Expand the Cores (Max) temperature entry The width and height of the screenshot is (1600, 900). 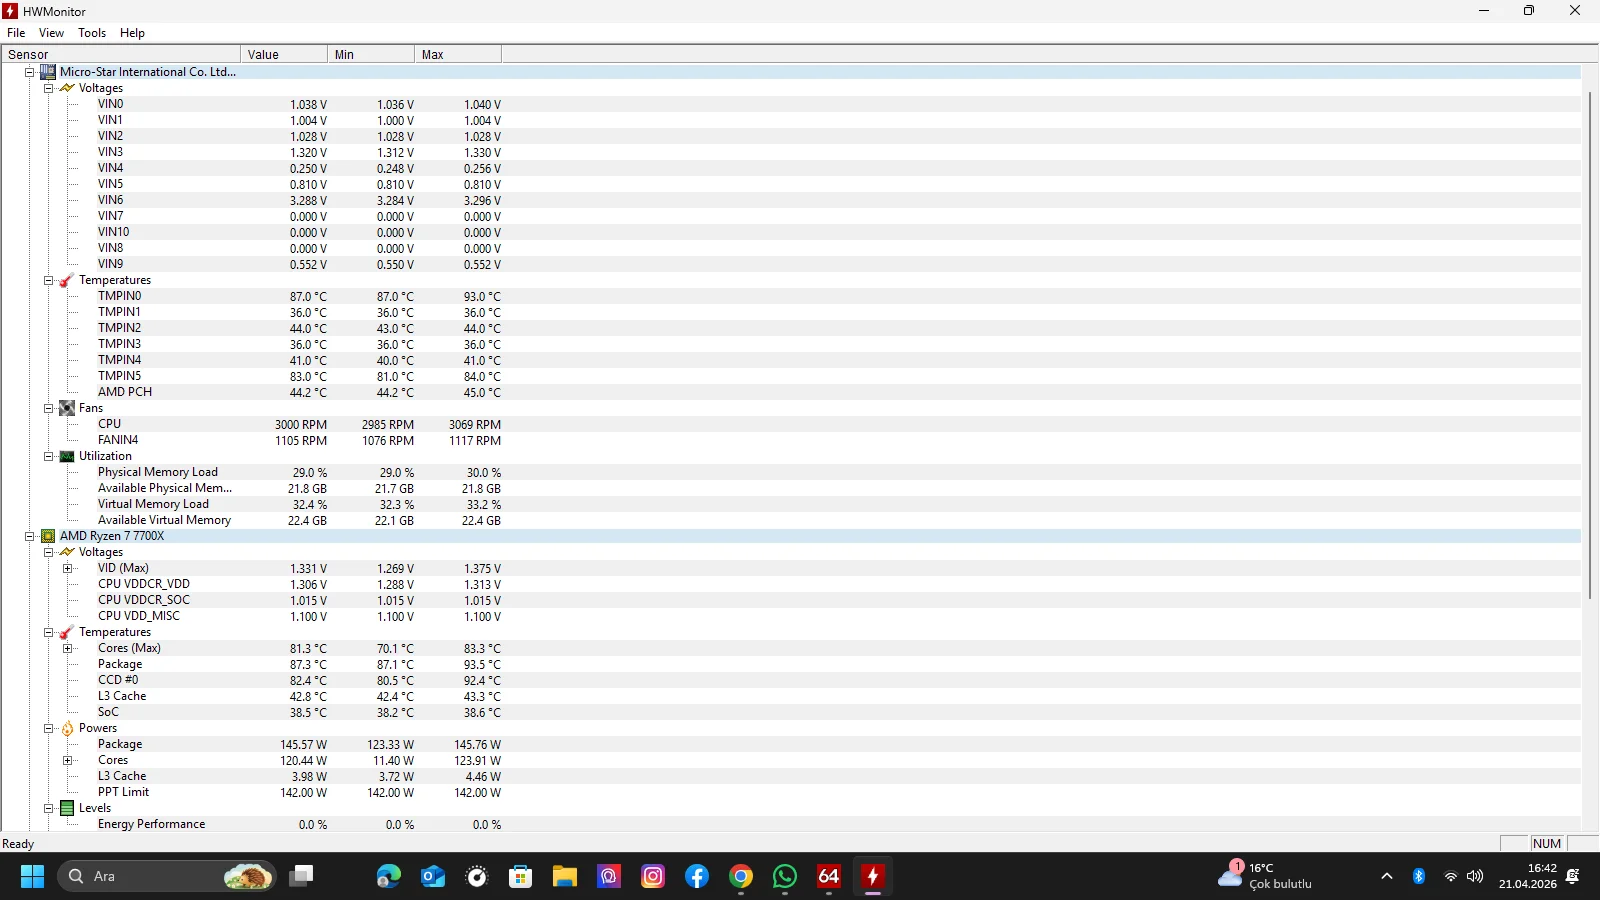(67, 648)
